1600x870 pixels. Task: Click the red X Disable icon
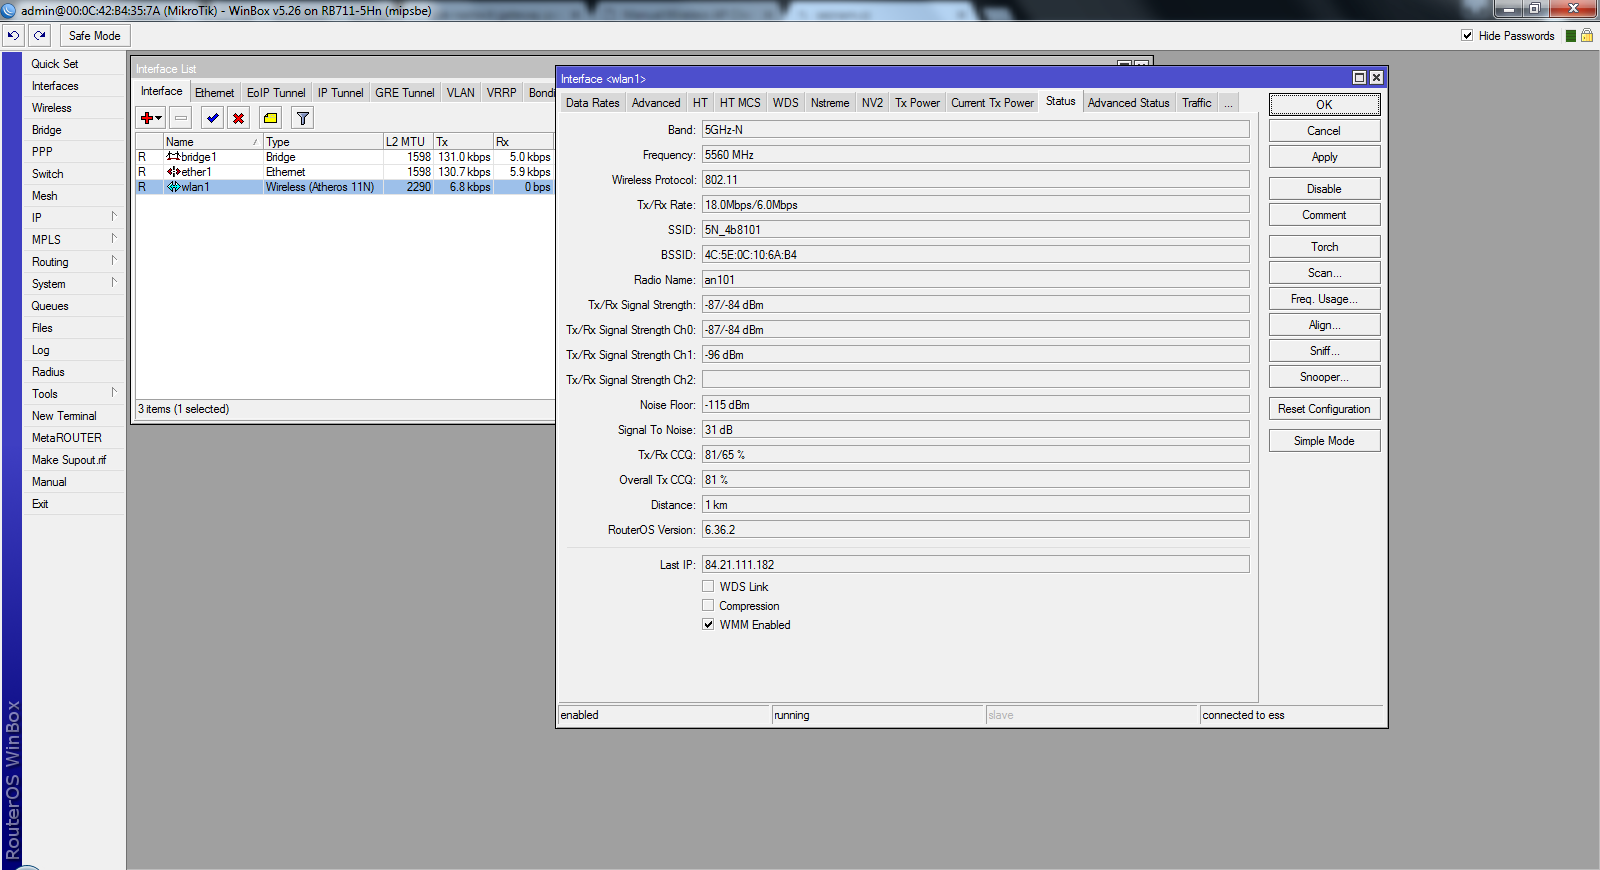238,118
